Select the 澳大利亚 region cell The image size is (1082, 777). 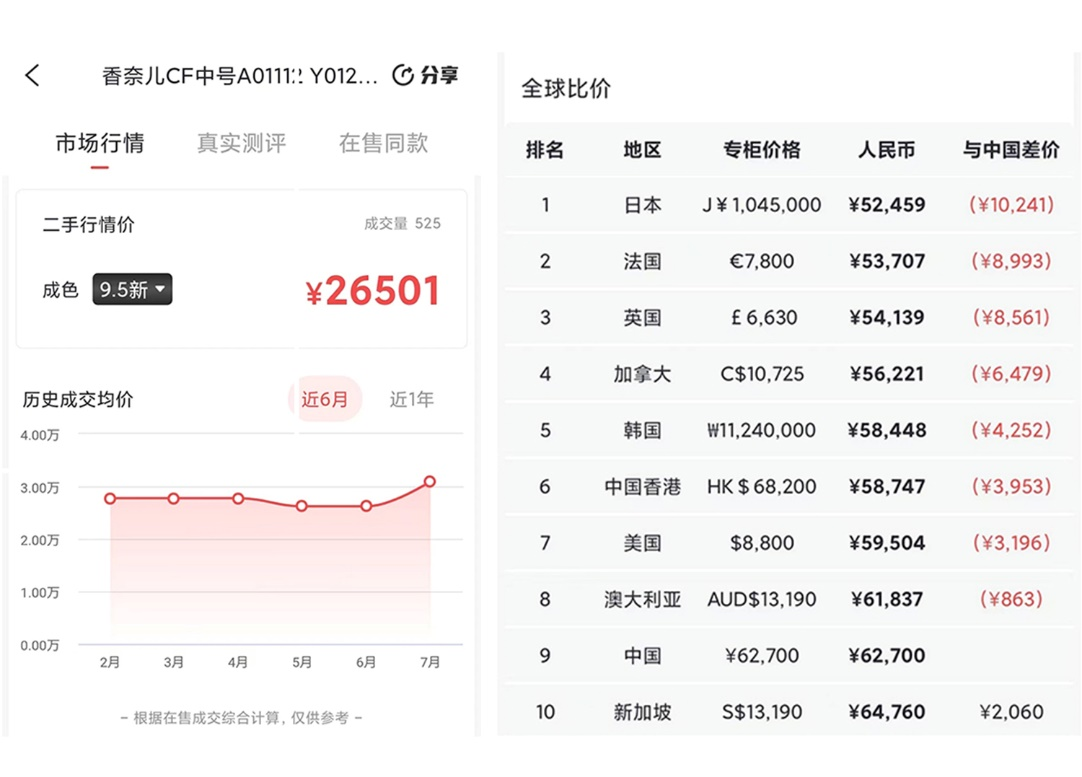642,600
